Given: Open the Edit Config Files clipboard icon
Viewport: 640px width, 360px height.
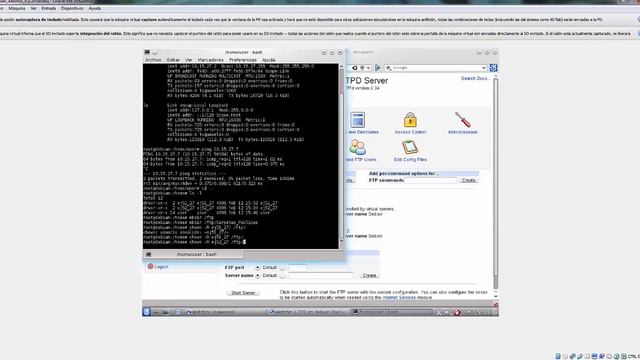Looking at the screenshot, I should coord(410,148).
